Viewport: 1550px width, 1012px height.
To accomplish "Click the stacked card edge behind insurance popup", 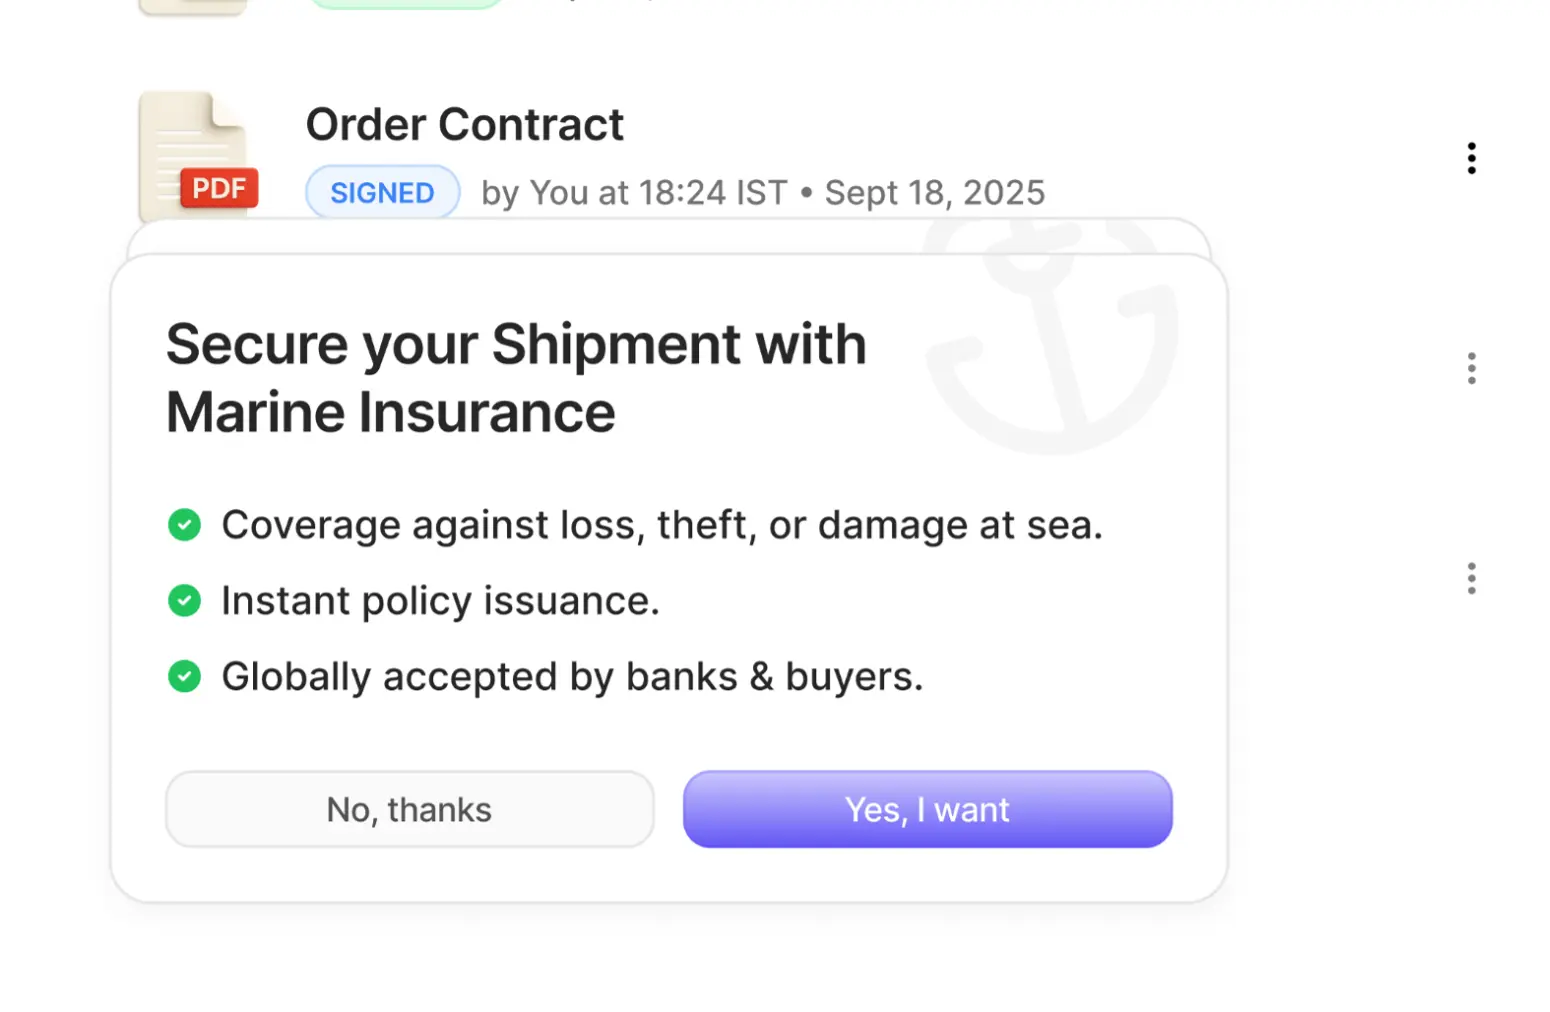I will 668,236.
